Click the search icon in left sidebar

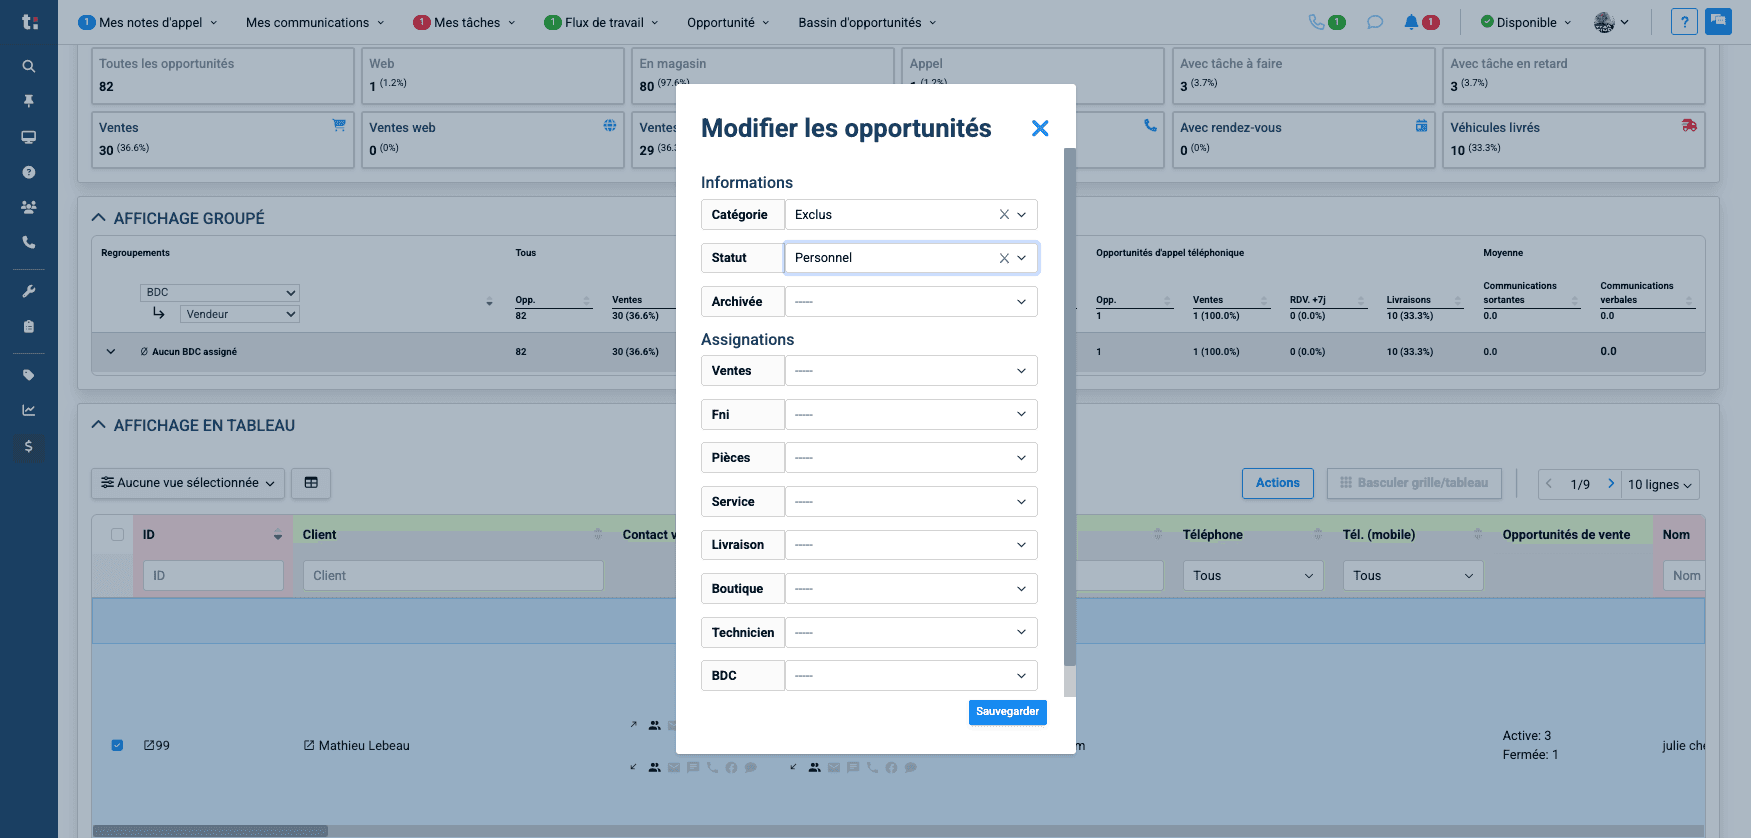(x=29, y=66)
